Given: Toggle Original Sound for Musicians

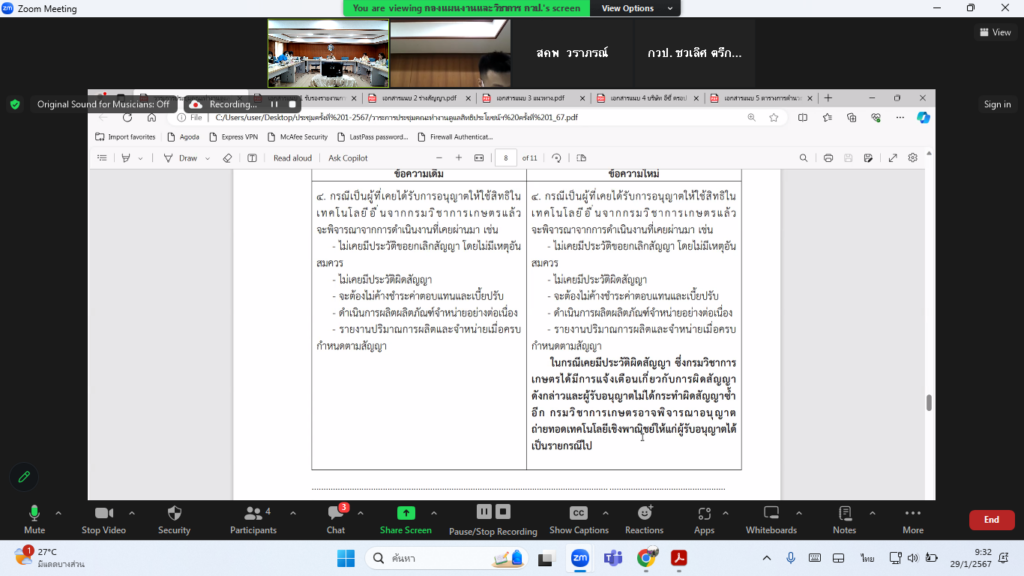Looking at the screenshot, I should [103, 104].
